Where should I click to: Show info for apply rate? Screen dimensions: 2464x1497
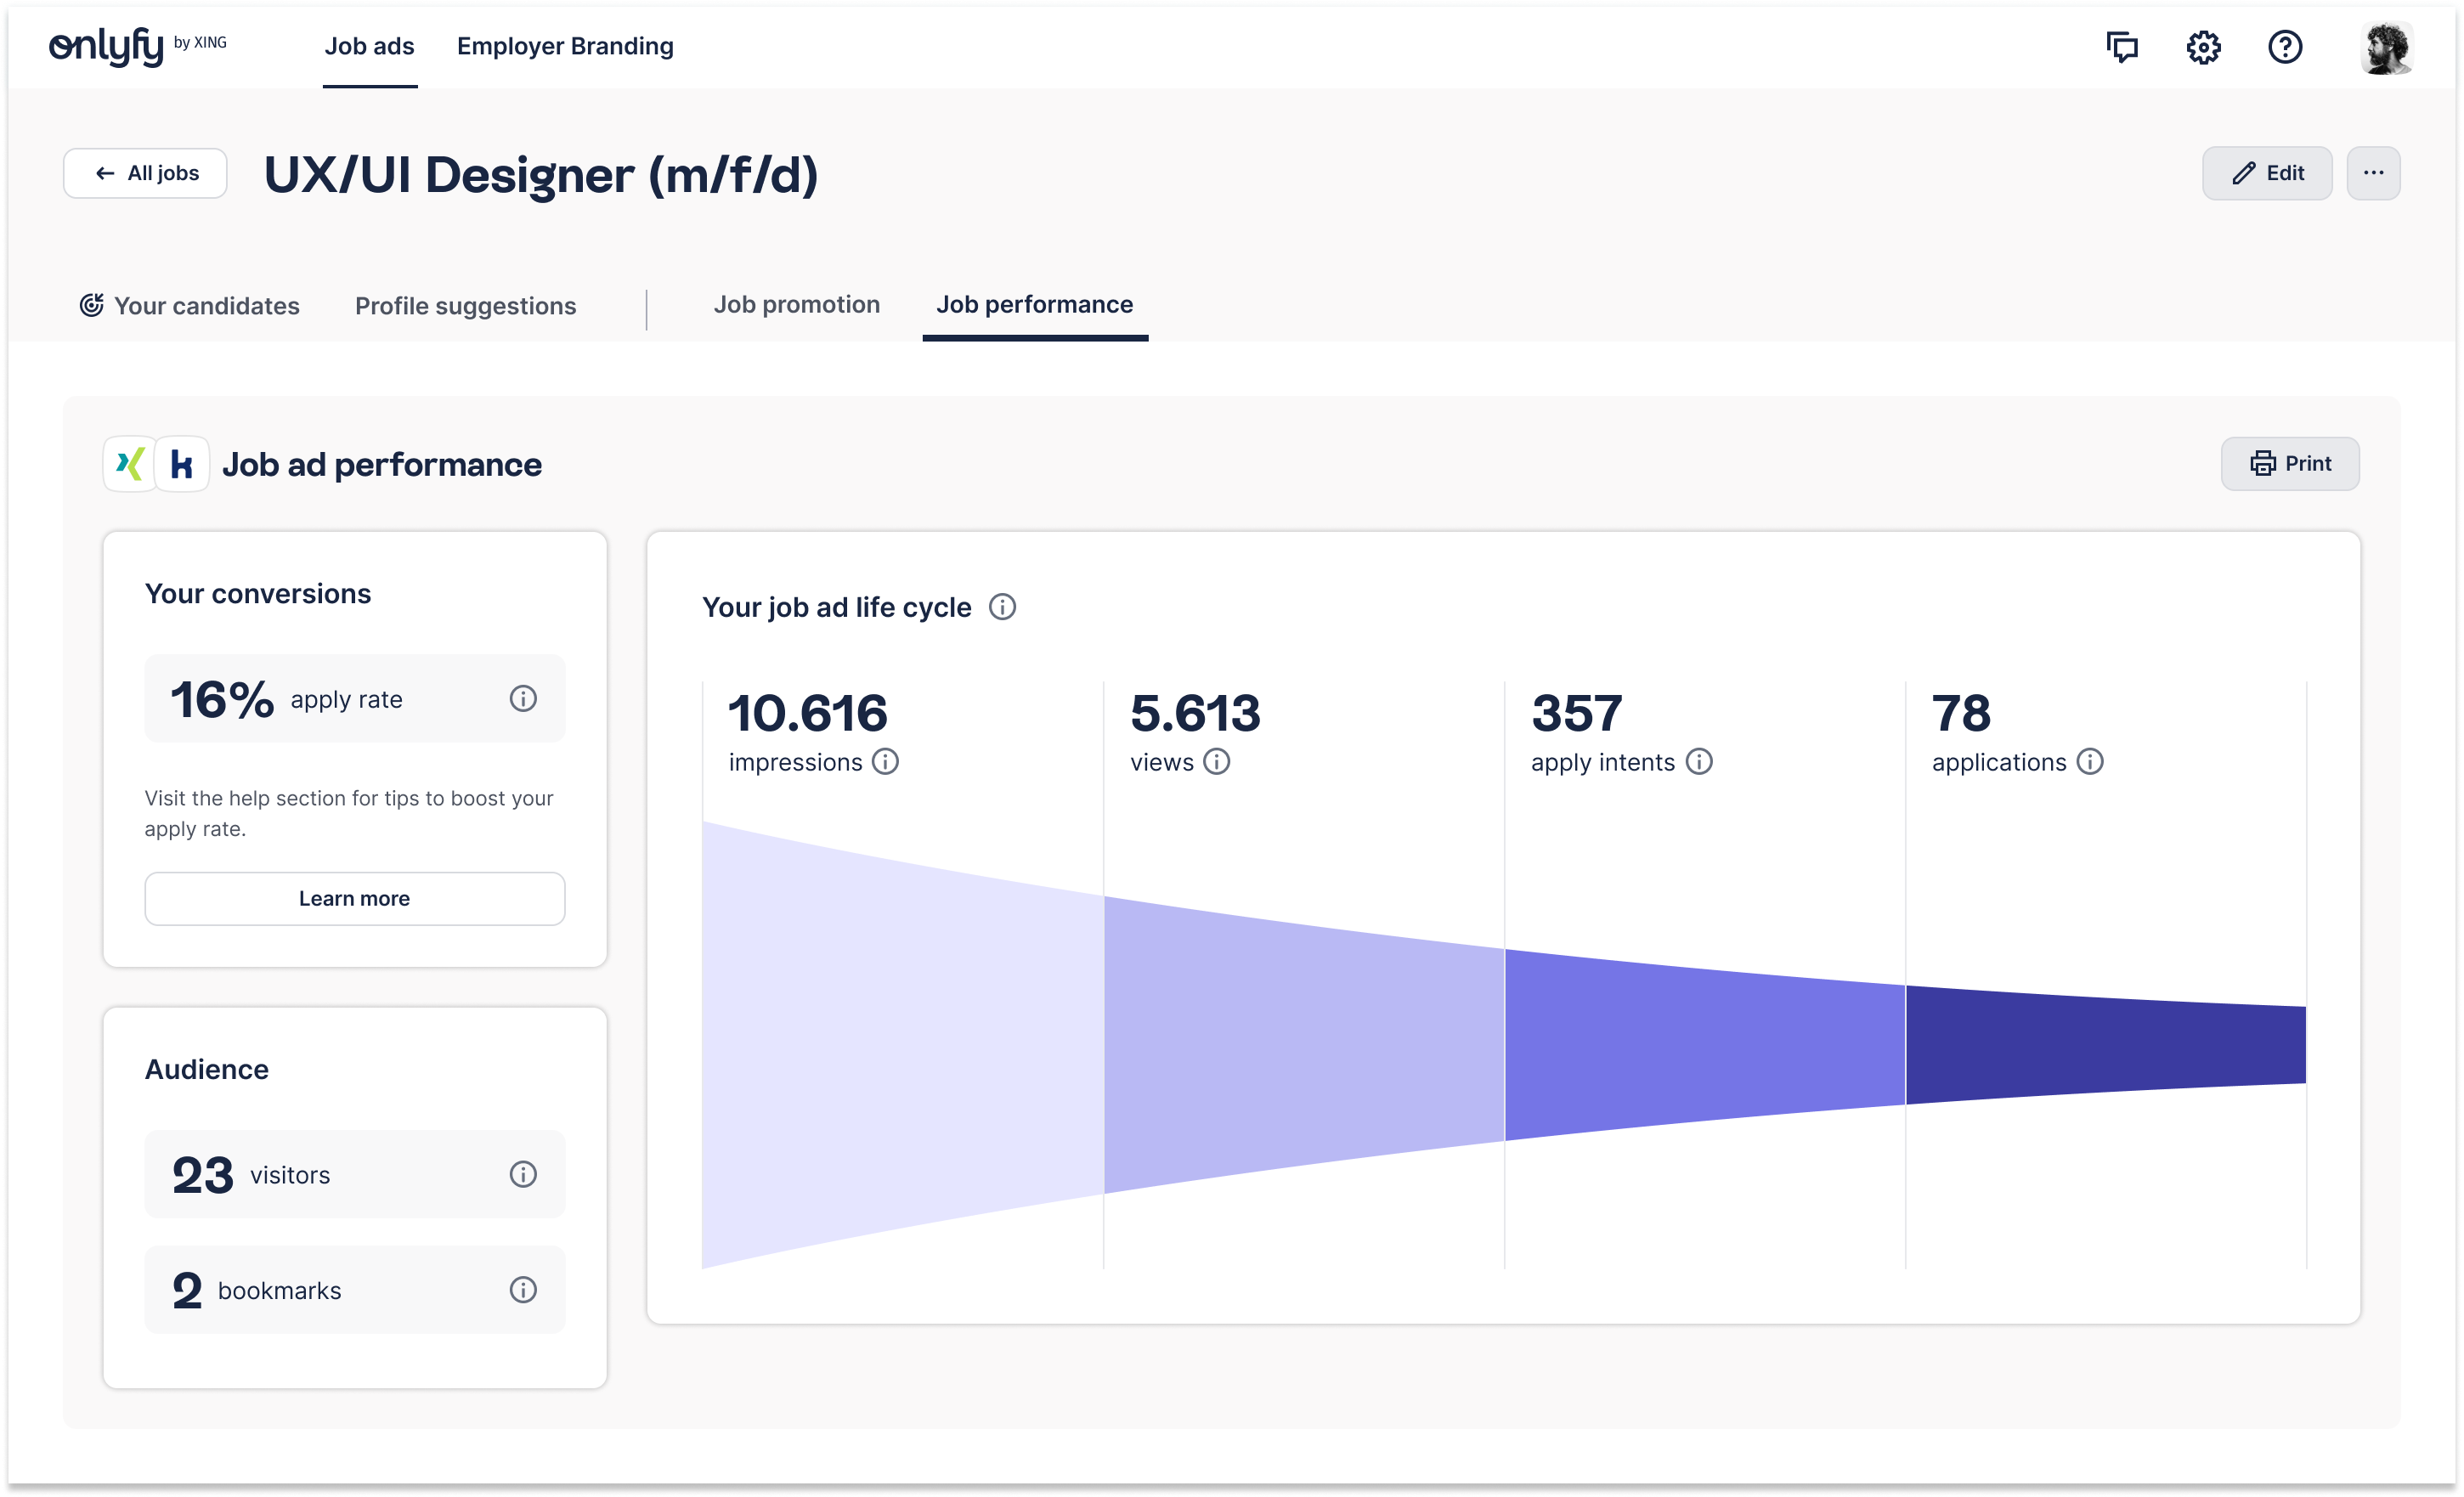pyautogui.click(x=523, y=698)
